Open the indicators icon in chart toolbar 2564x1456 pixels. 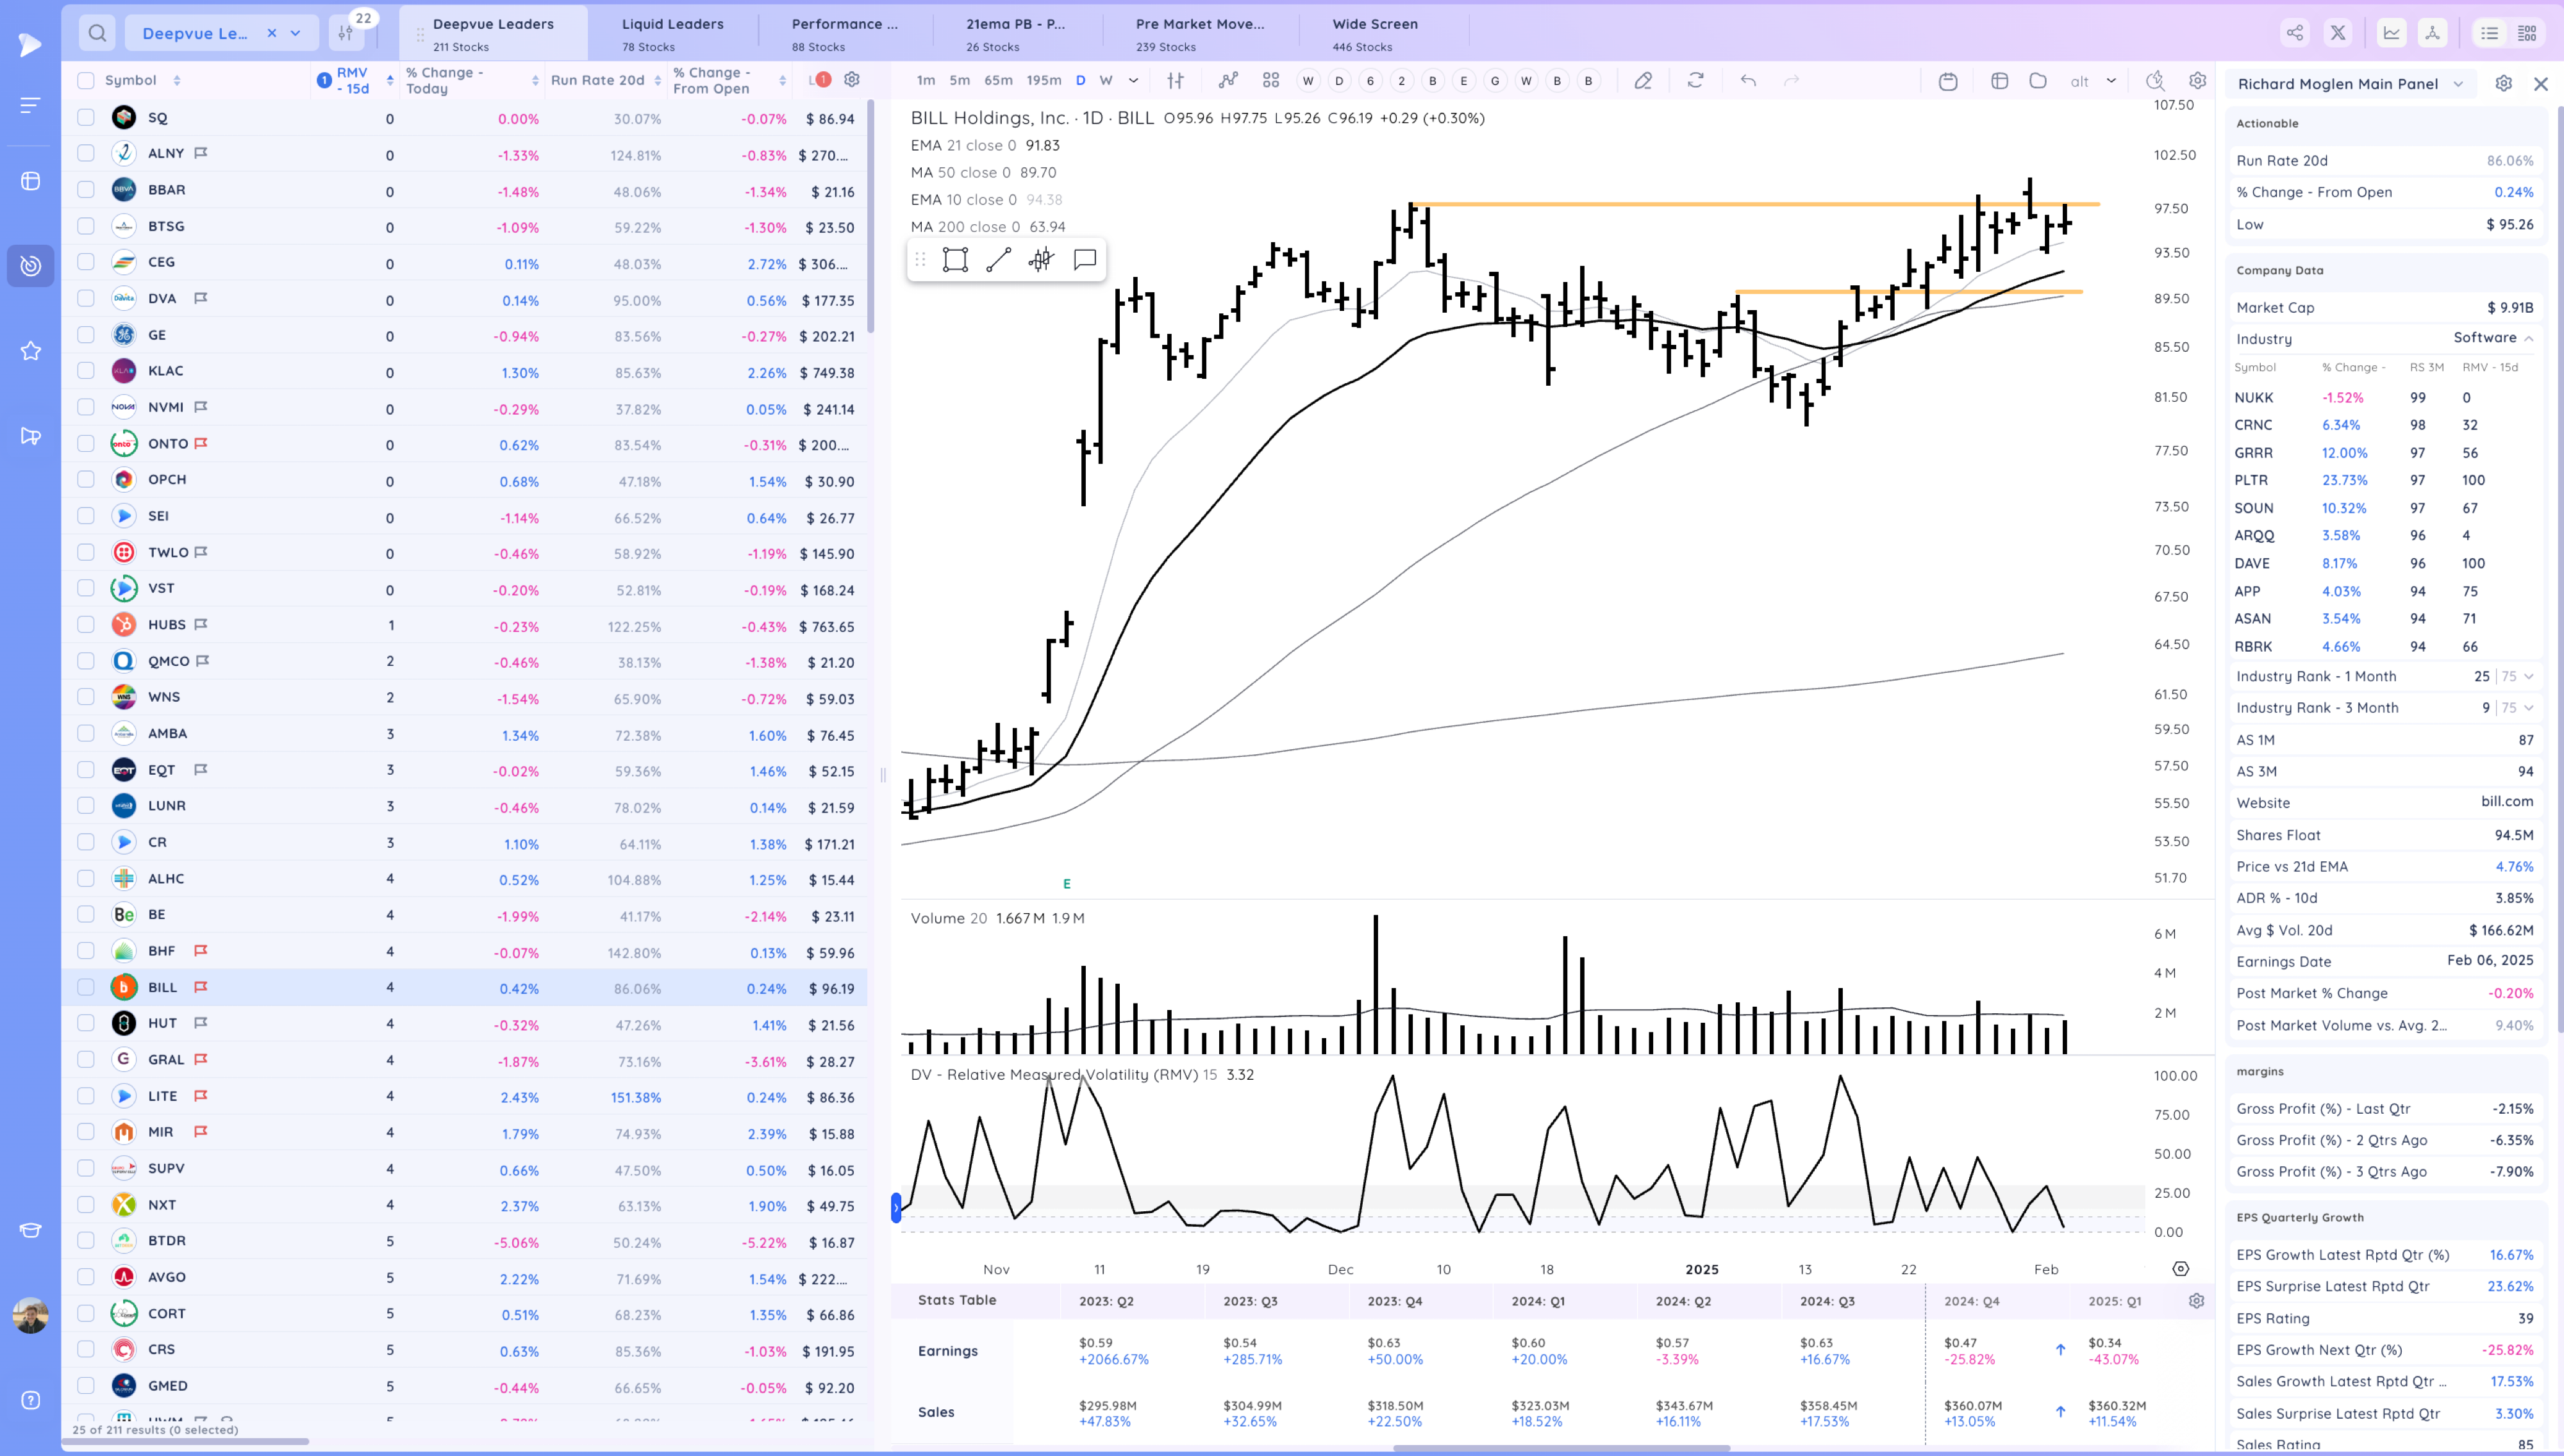pyautogui.click(x=1228, y=81)
